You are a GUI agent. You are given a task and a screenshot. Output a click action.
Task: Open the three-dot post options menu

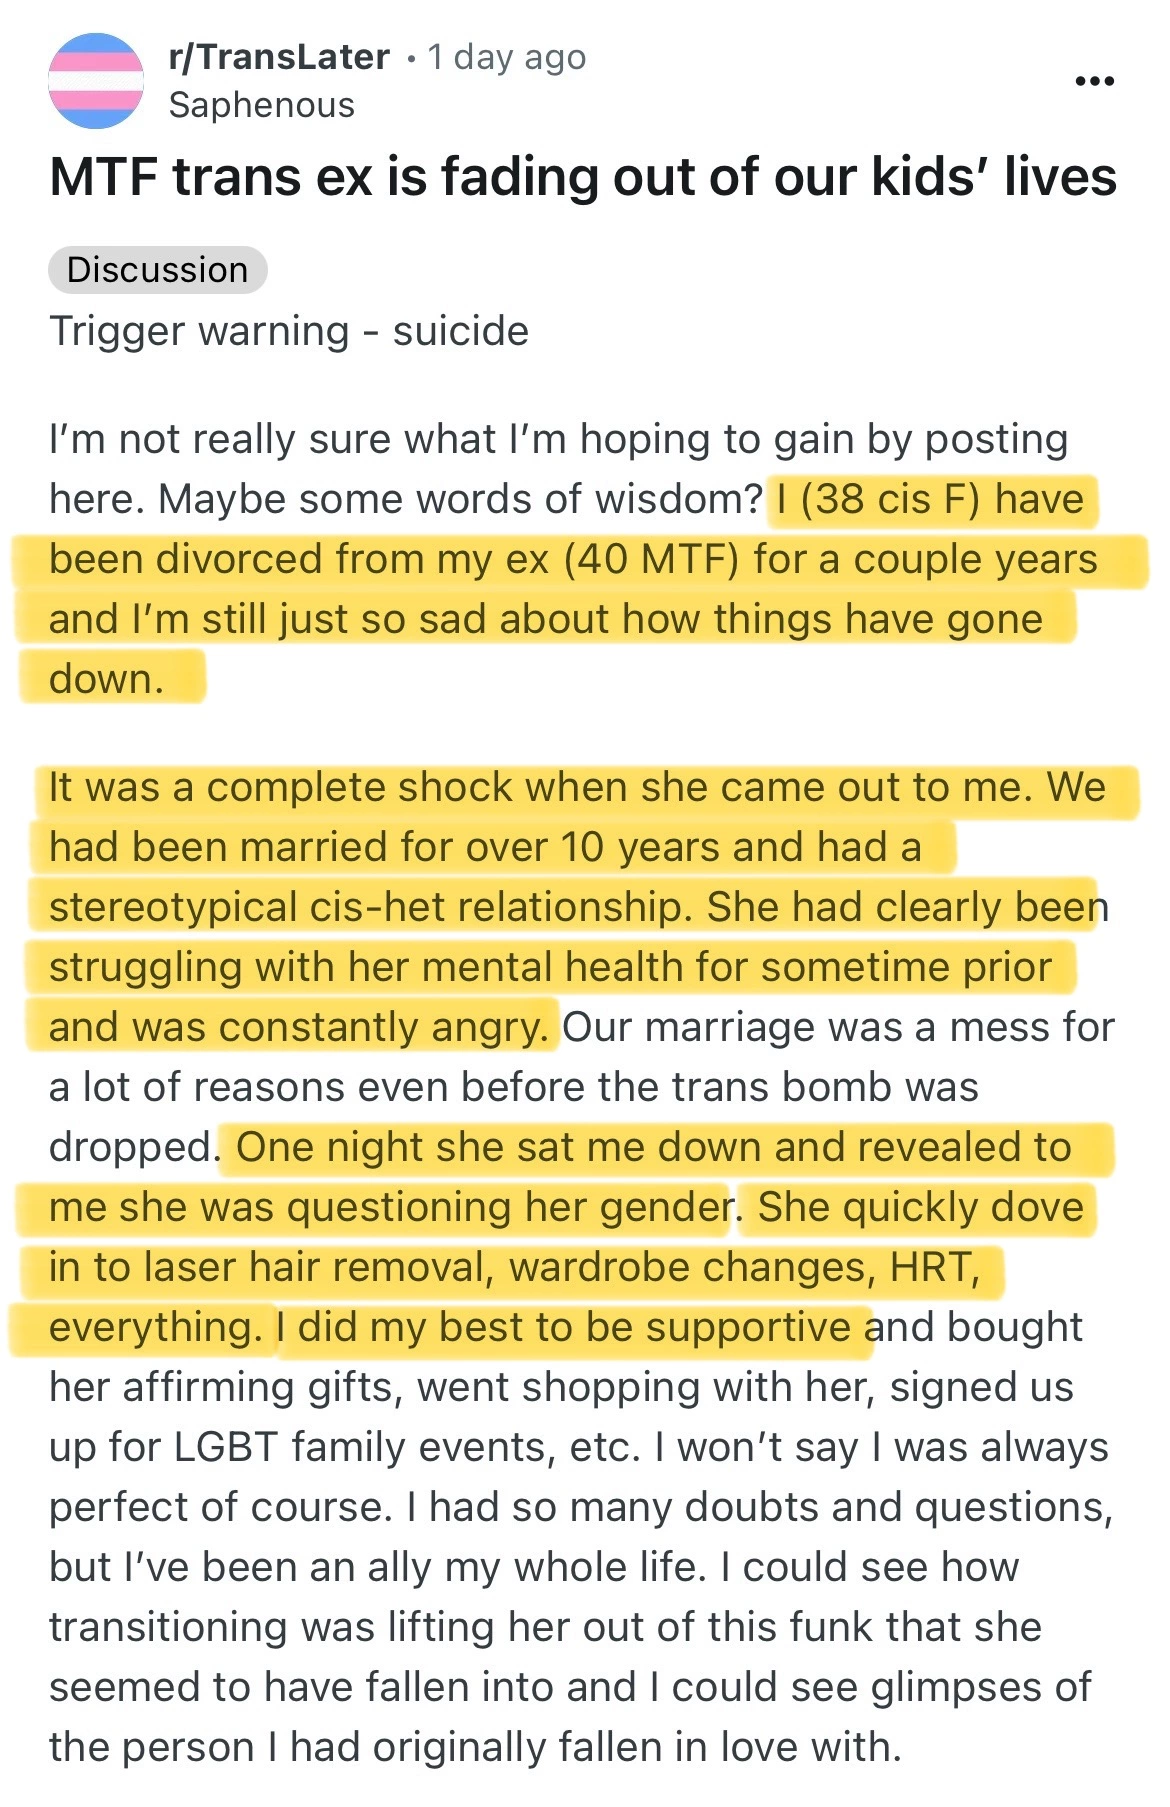click(x=1094, y=81)
